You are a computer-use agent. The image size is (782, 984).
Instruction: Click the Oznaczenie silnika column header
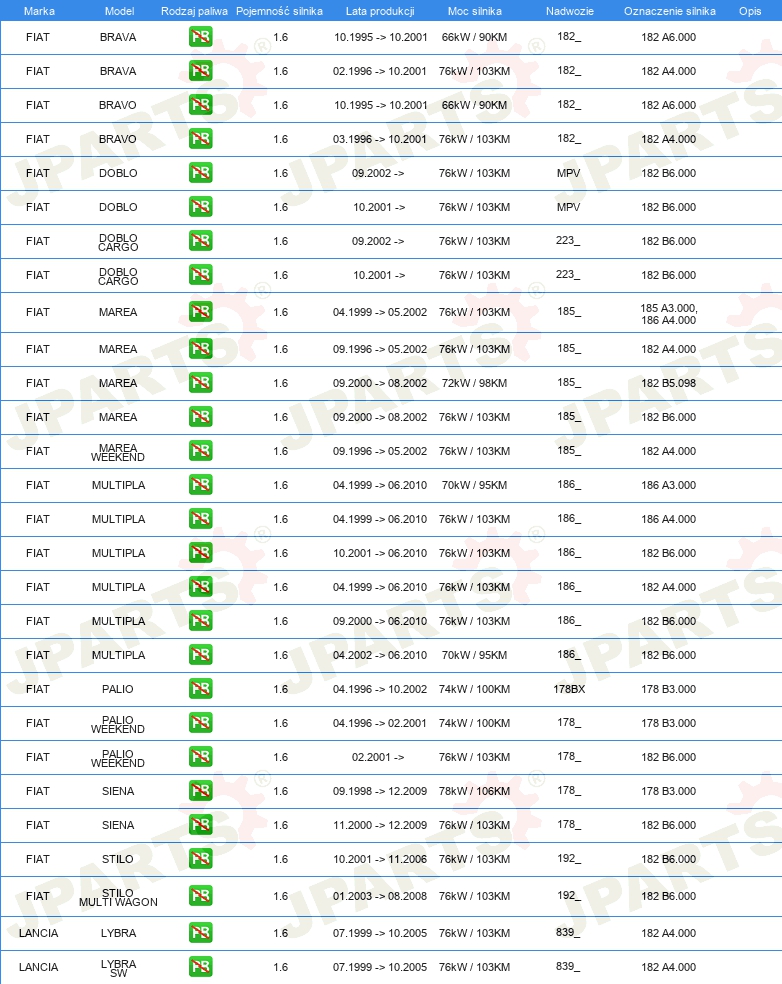(x=670, y=11)
